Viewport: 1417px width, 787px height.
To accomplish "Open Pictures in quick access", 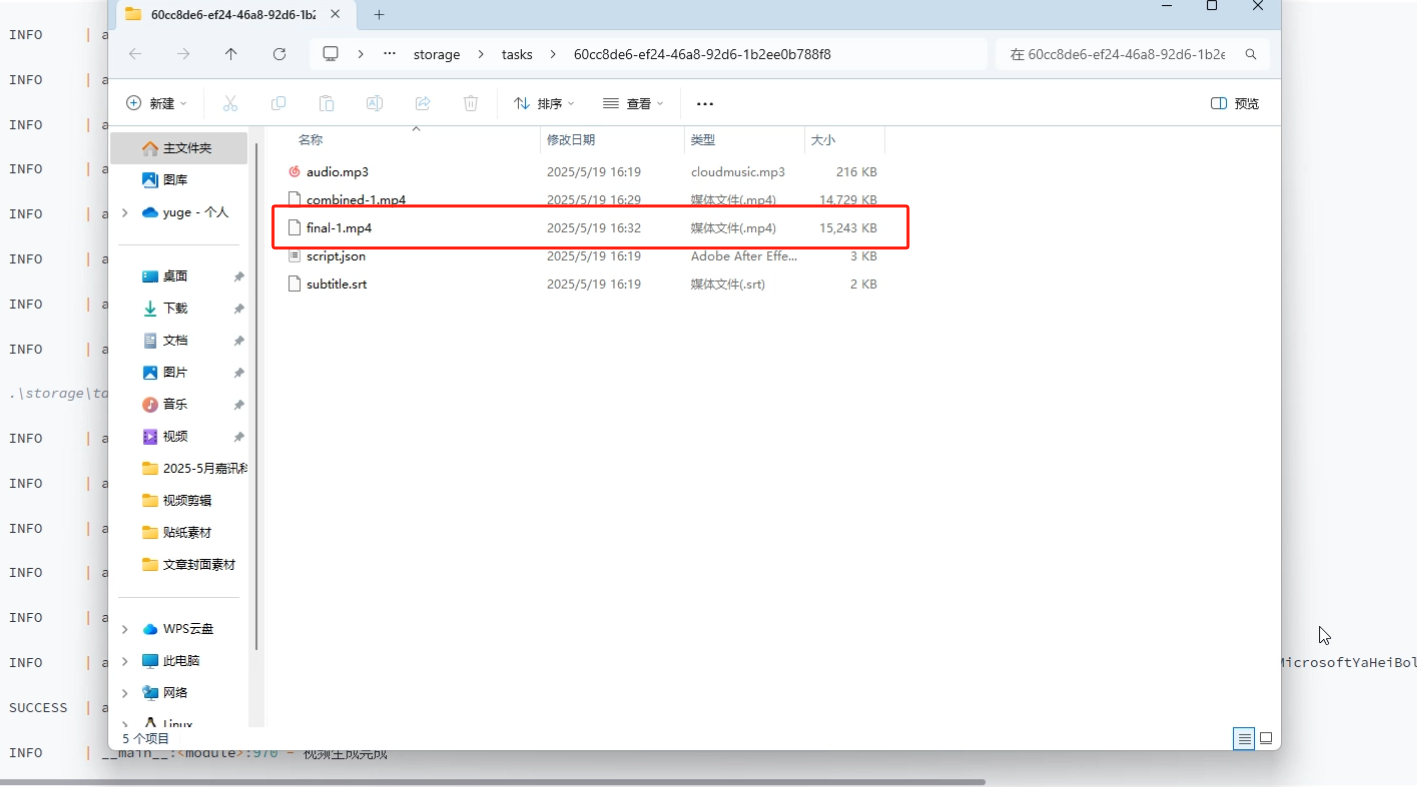I will [x=166, y=372].
